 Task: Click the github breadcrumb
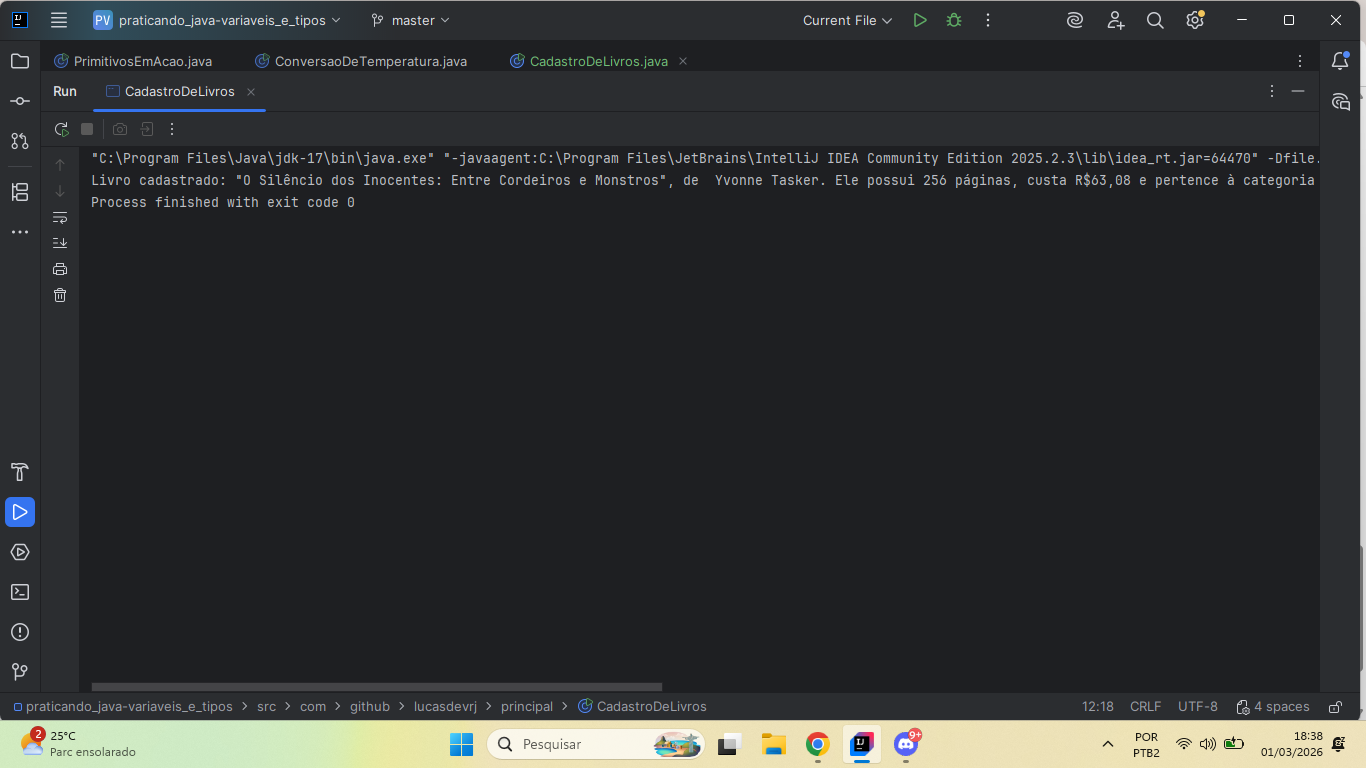tap(370, 707)
